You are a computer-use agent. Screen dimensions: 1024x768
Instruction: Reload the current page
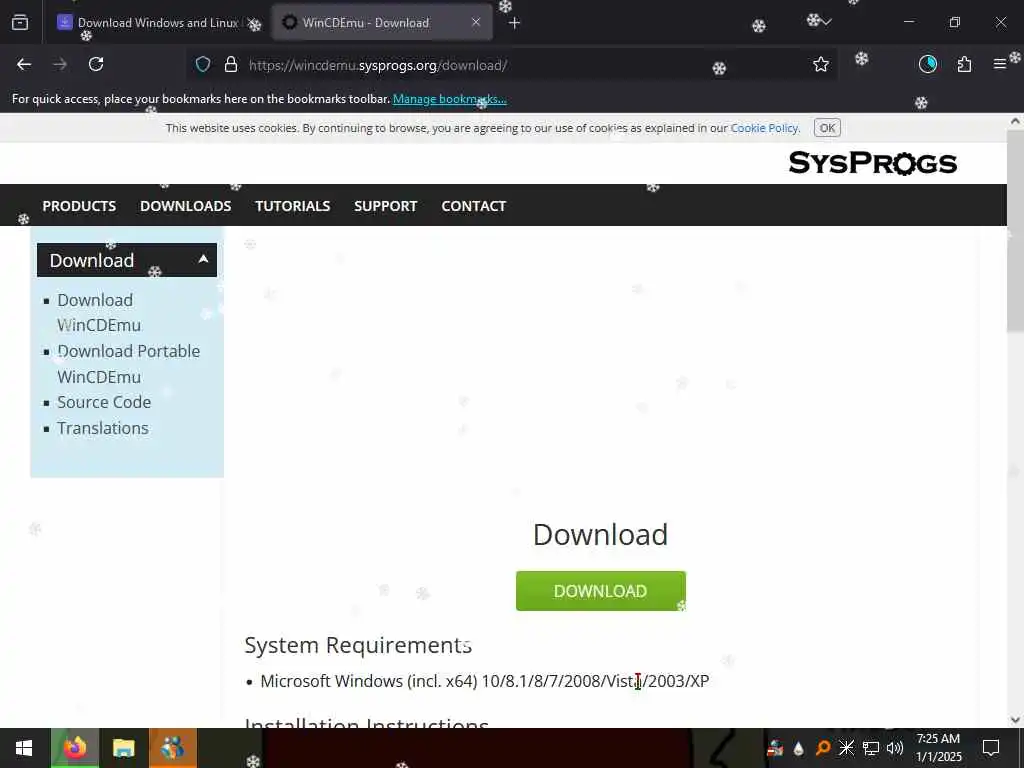[x=96, y=64]
